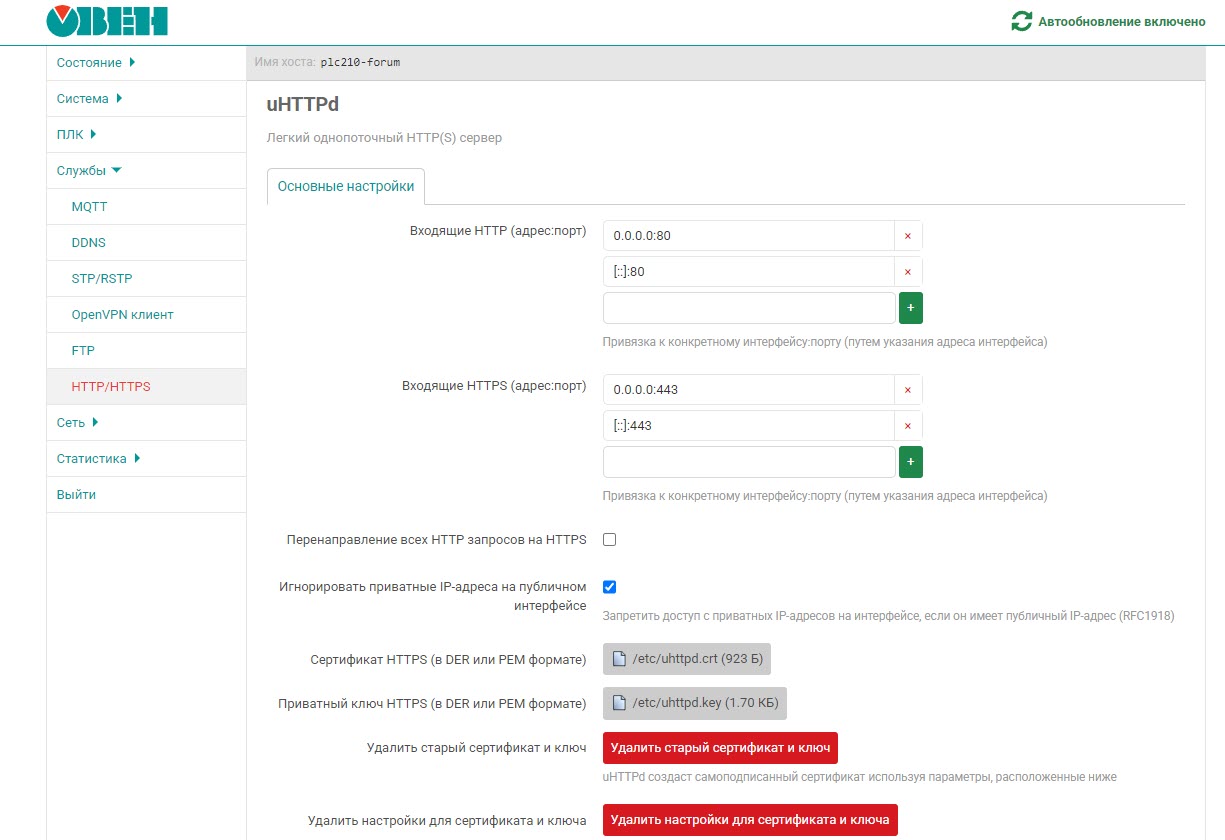Image resolution: width=1225 pixels, height=840 pixels.
Task: Expand the Сеть menu section
Action: [77, 423]
